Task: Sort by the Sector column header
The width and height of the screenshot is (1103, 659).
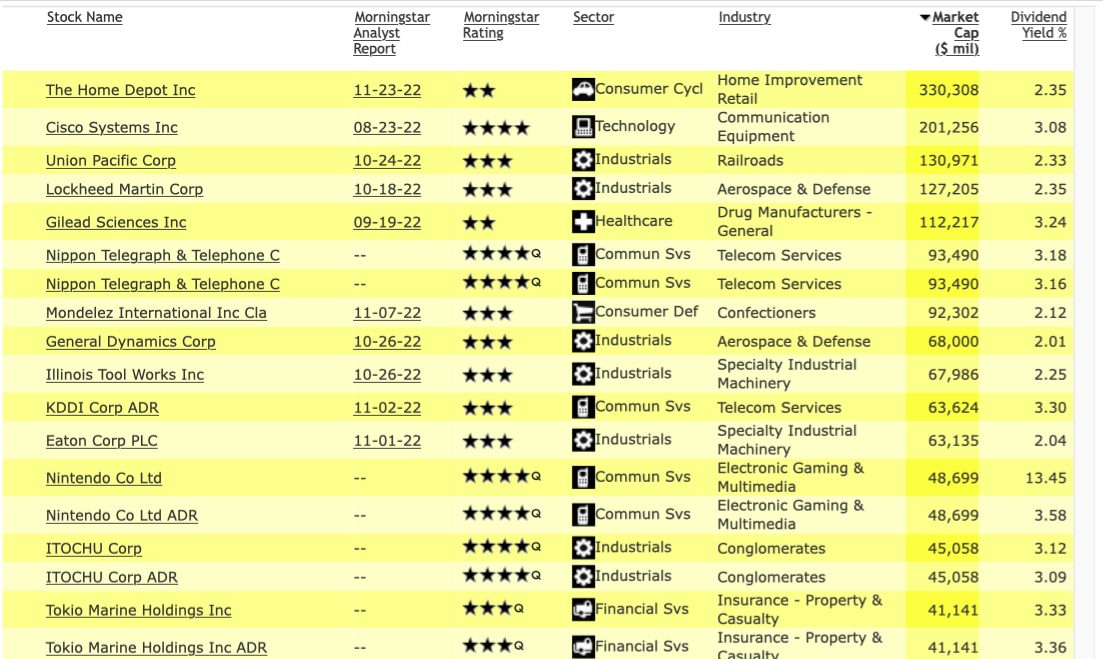Action: [x=593, y=17]
